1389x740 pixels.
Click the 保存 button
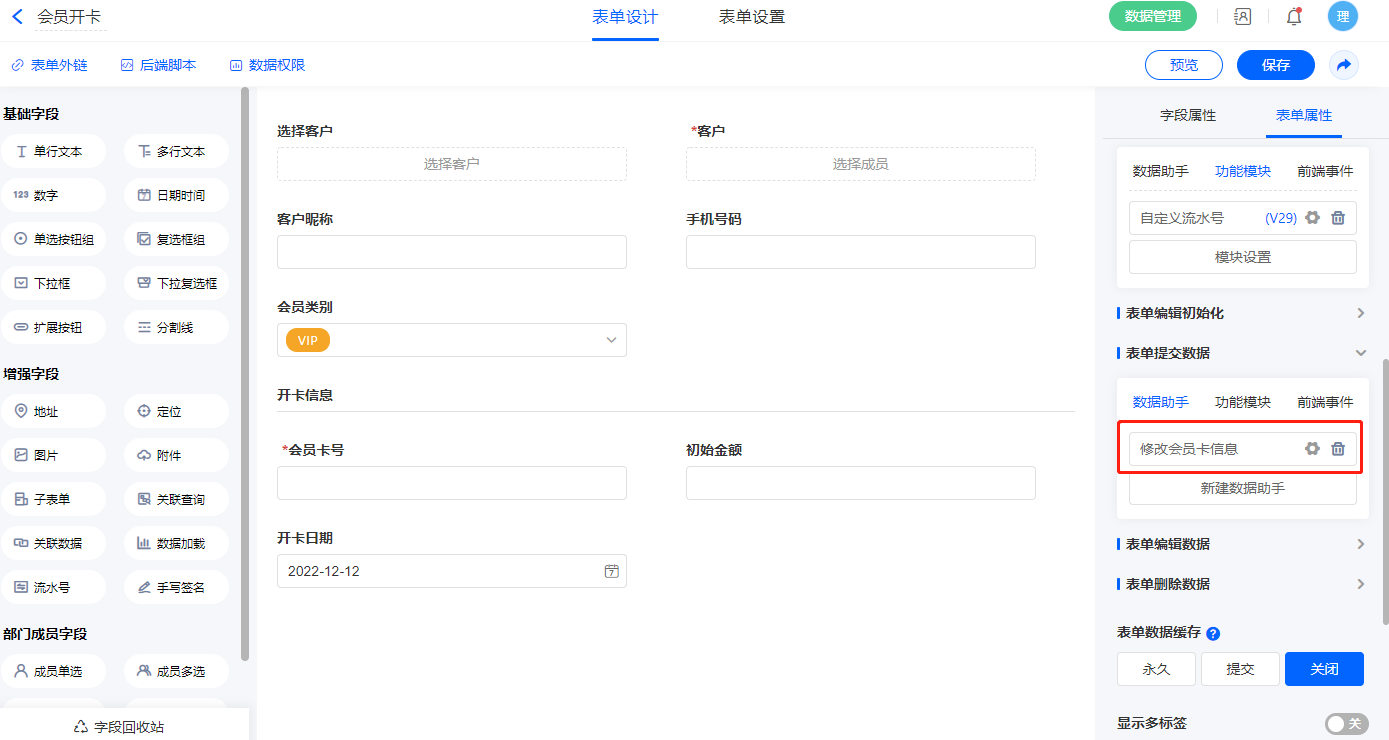point(1275,65)
